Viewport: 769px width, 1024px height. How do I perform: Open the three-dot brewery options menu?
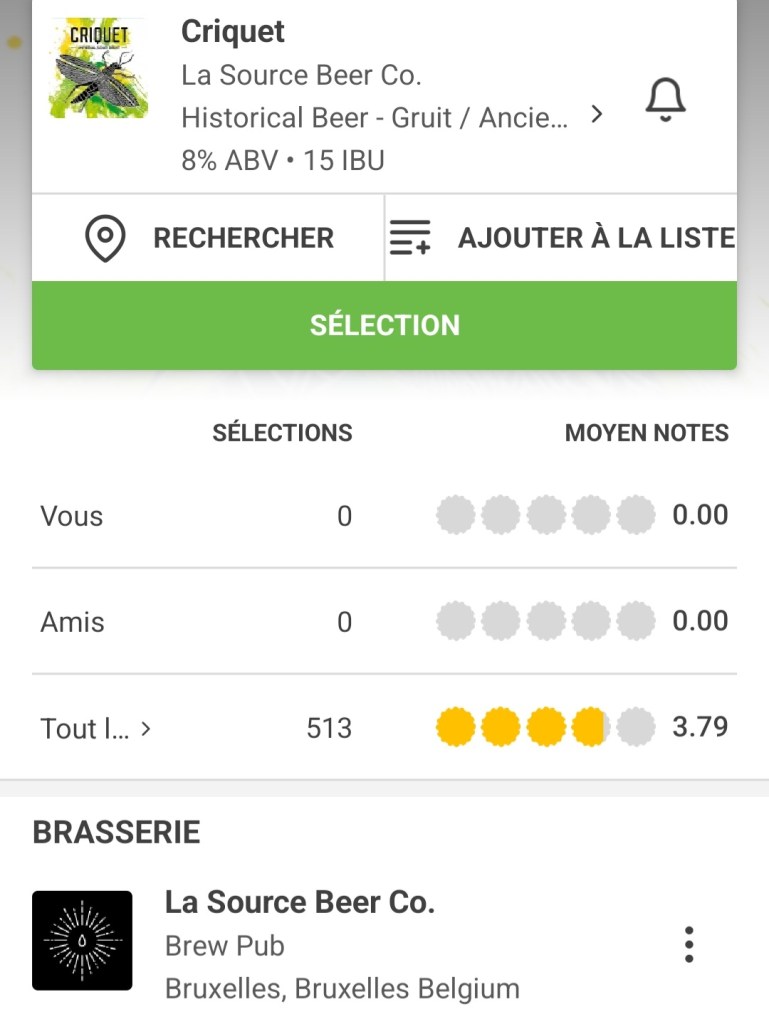coord(688,944)
